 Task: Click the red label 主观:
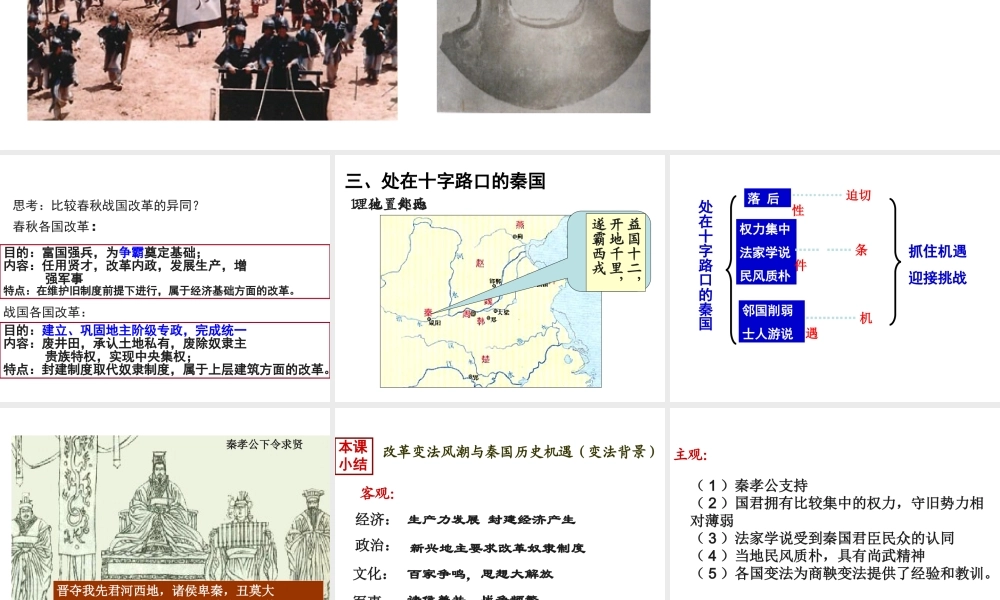coord(691,455)
